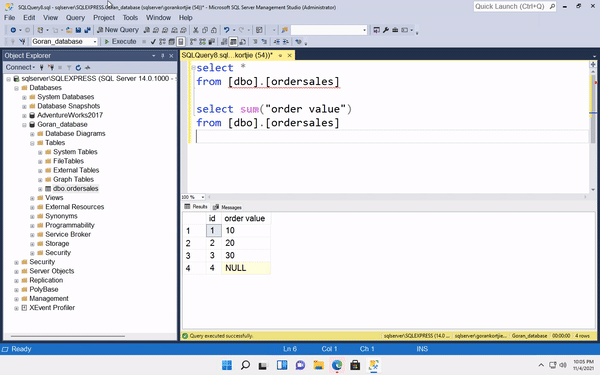Expand the dbo.ordersales table node
600x375 pixels.
coord(40,189)
